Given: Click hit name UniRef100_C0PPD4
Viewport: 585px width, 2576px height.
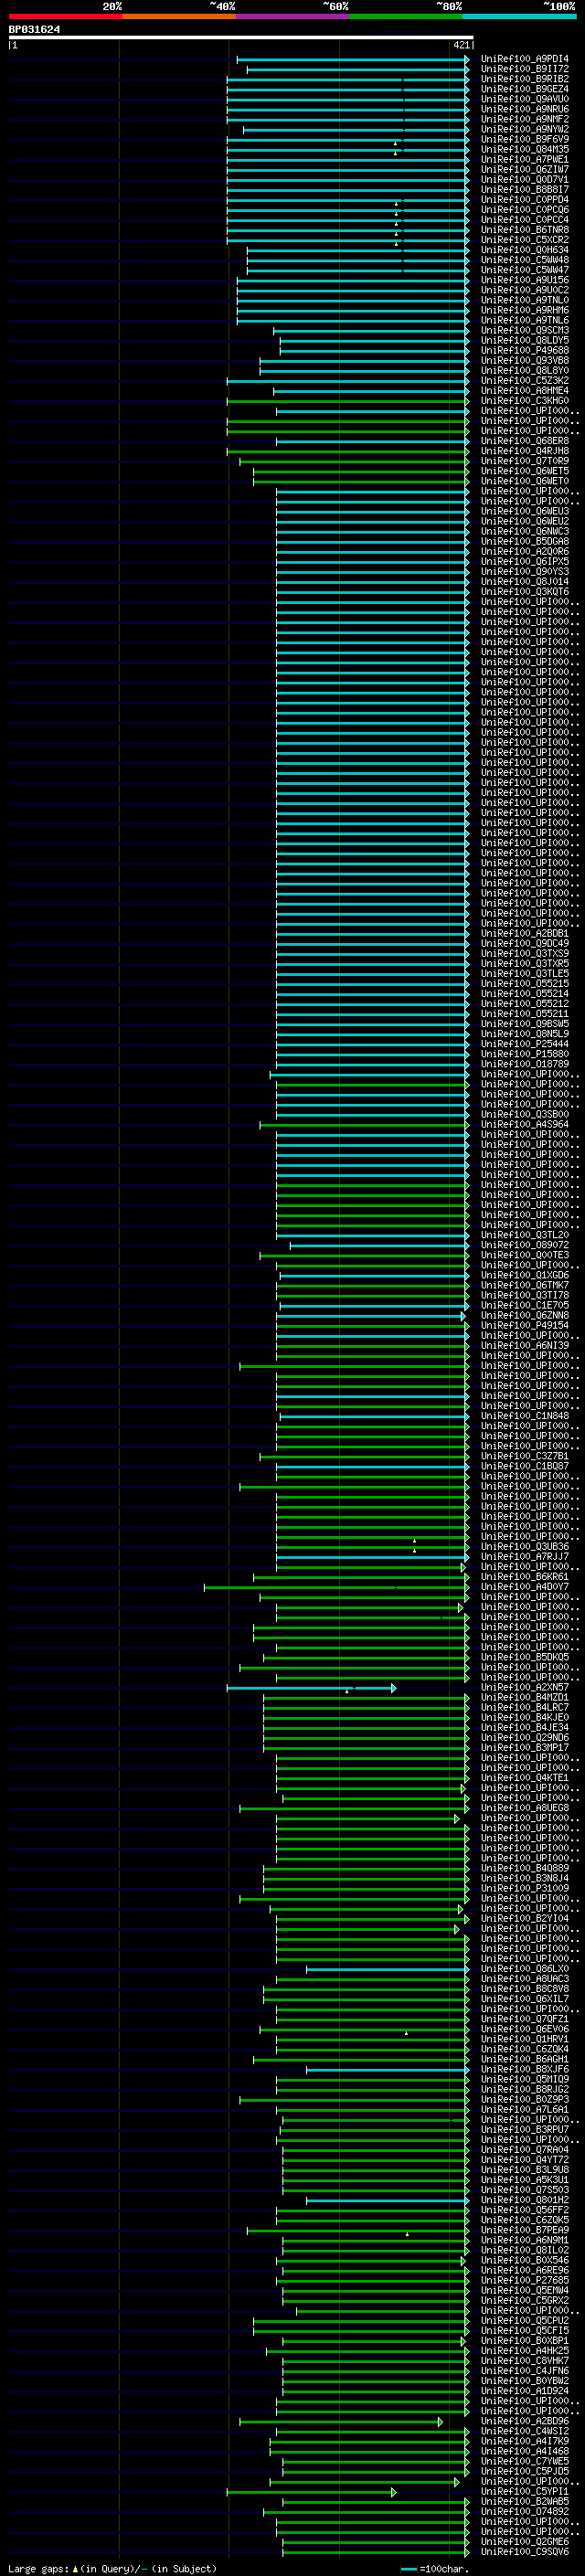Looking at the screenshot, I should [x=524, y=199].
